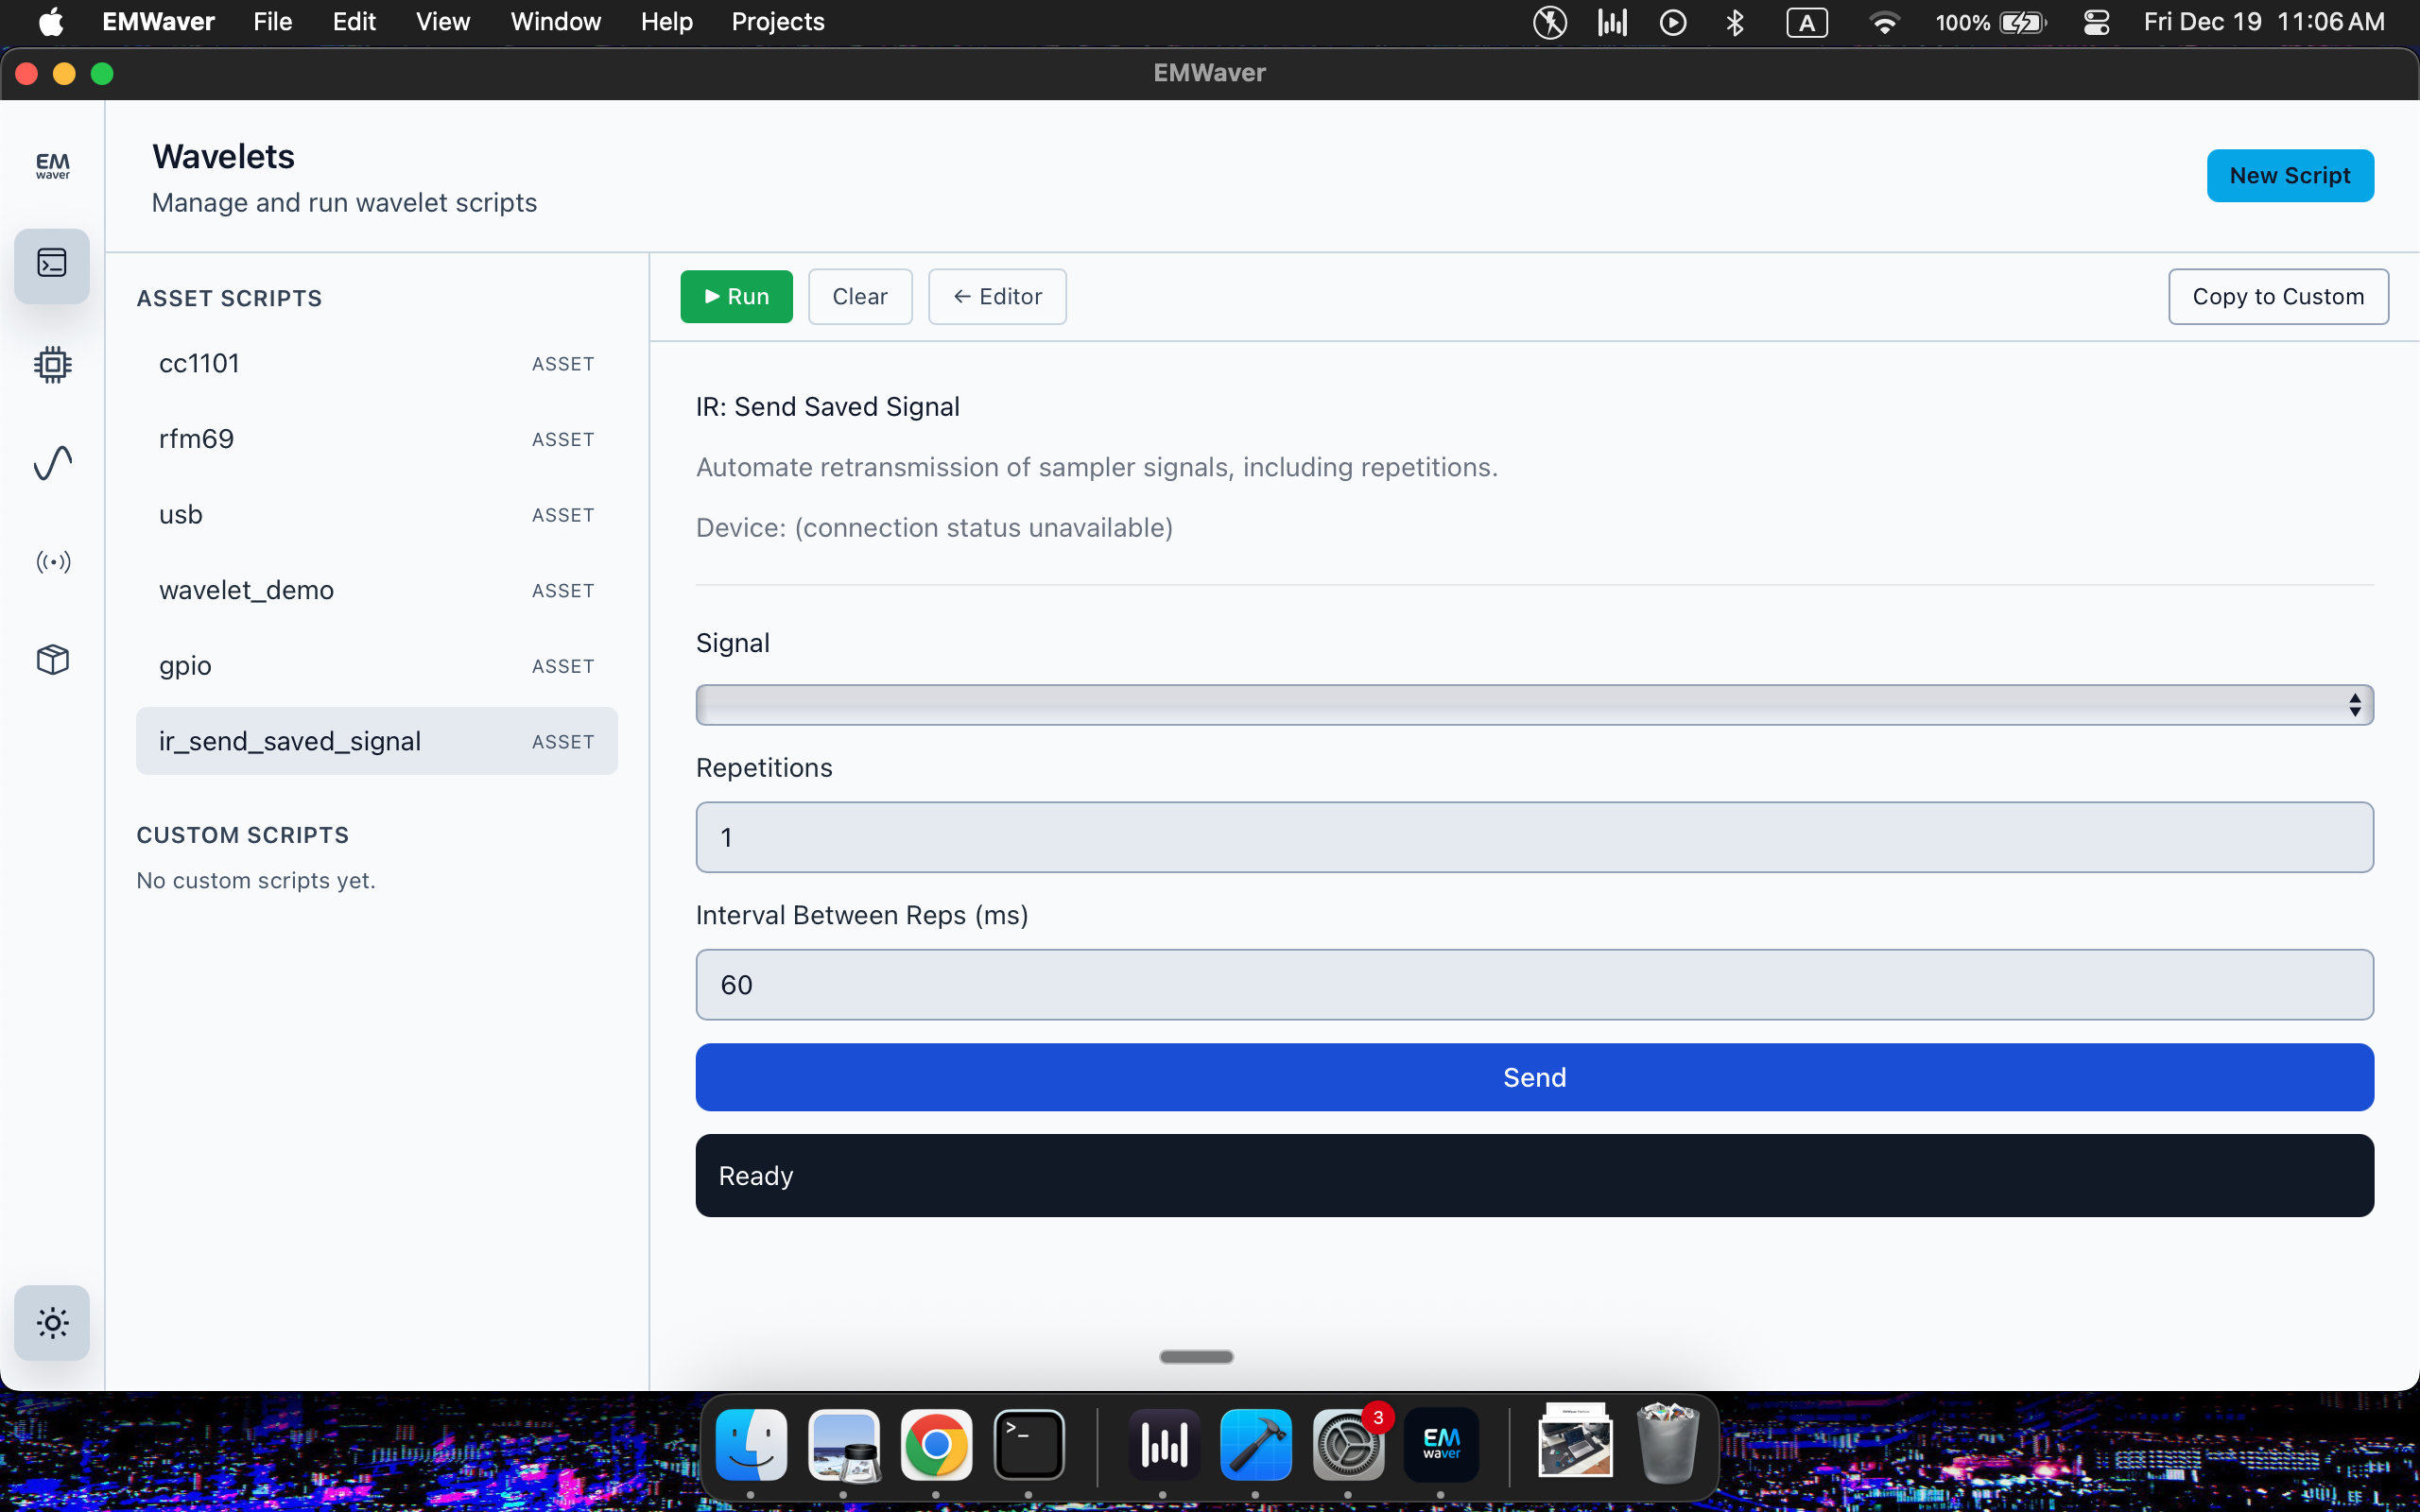The height and width of the screenshot is (1512, 2420).
Task: Open the recent document thumbnail in Dock
Action: point(1575,1442)
